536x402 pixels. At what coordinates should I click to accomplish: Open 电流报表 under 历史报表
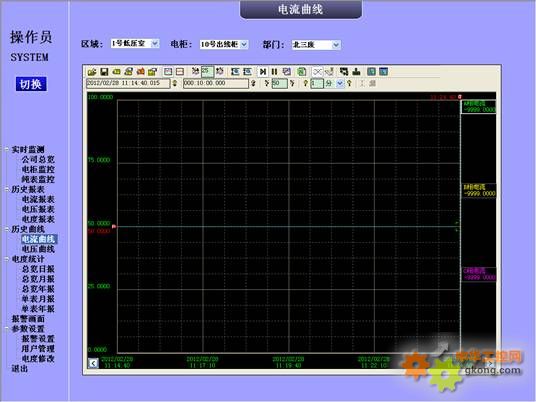pyautogui.click(x=38, y=199)
